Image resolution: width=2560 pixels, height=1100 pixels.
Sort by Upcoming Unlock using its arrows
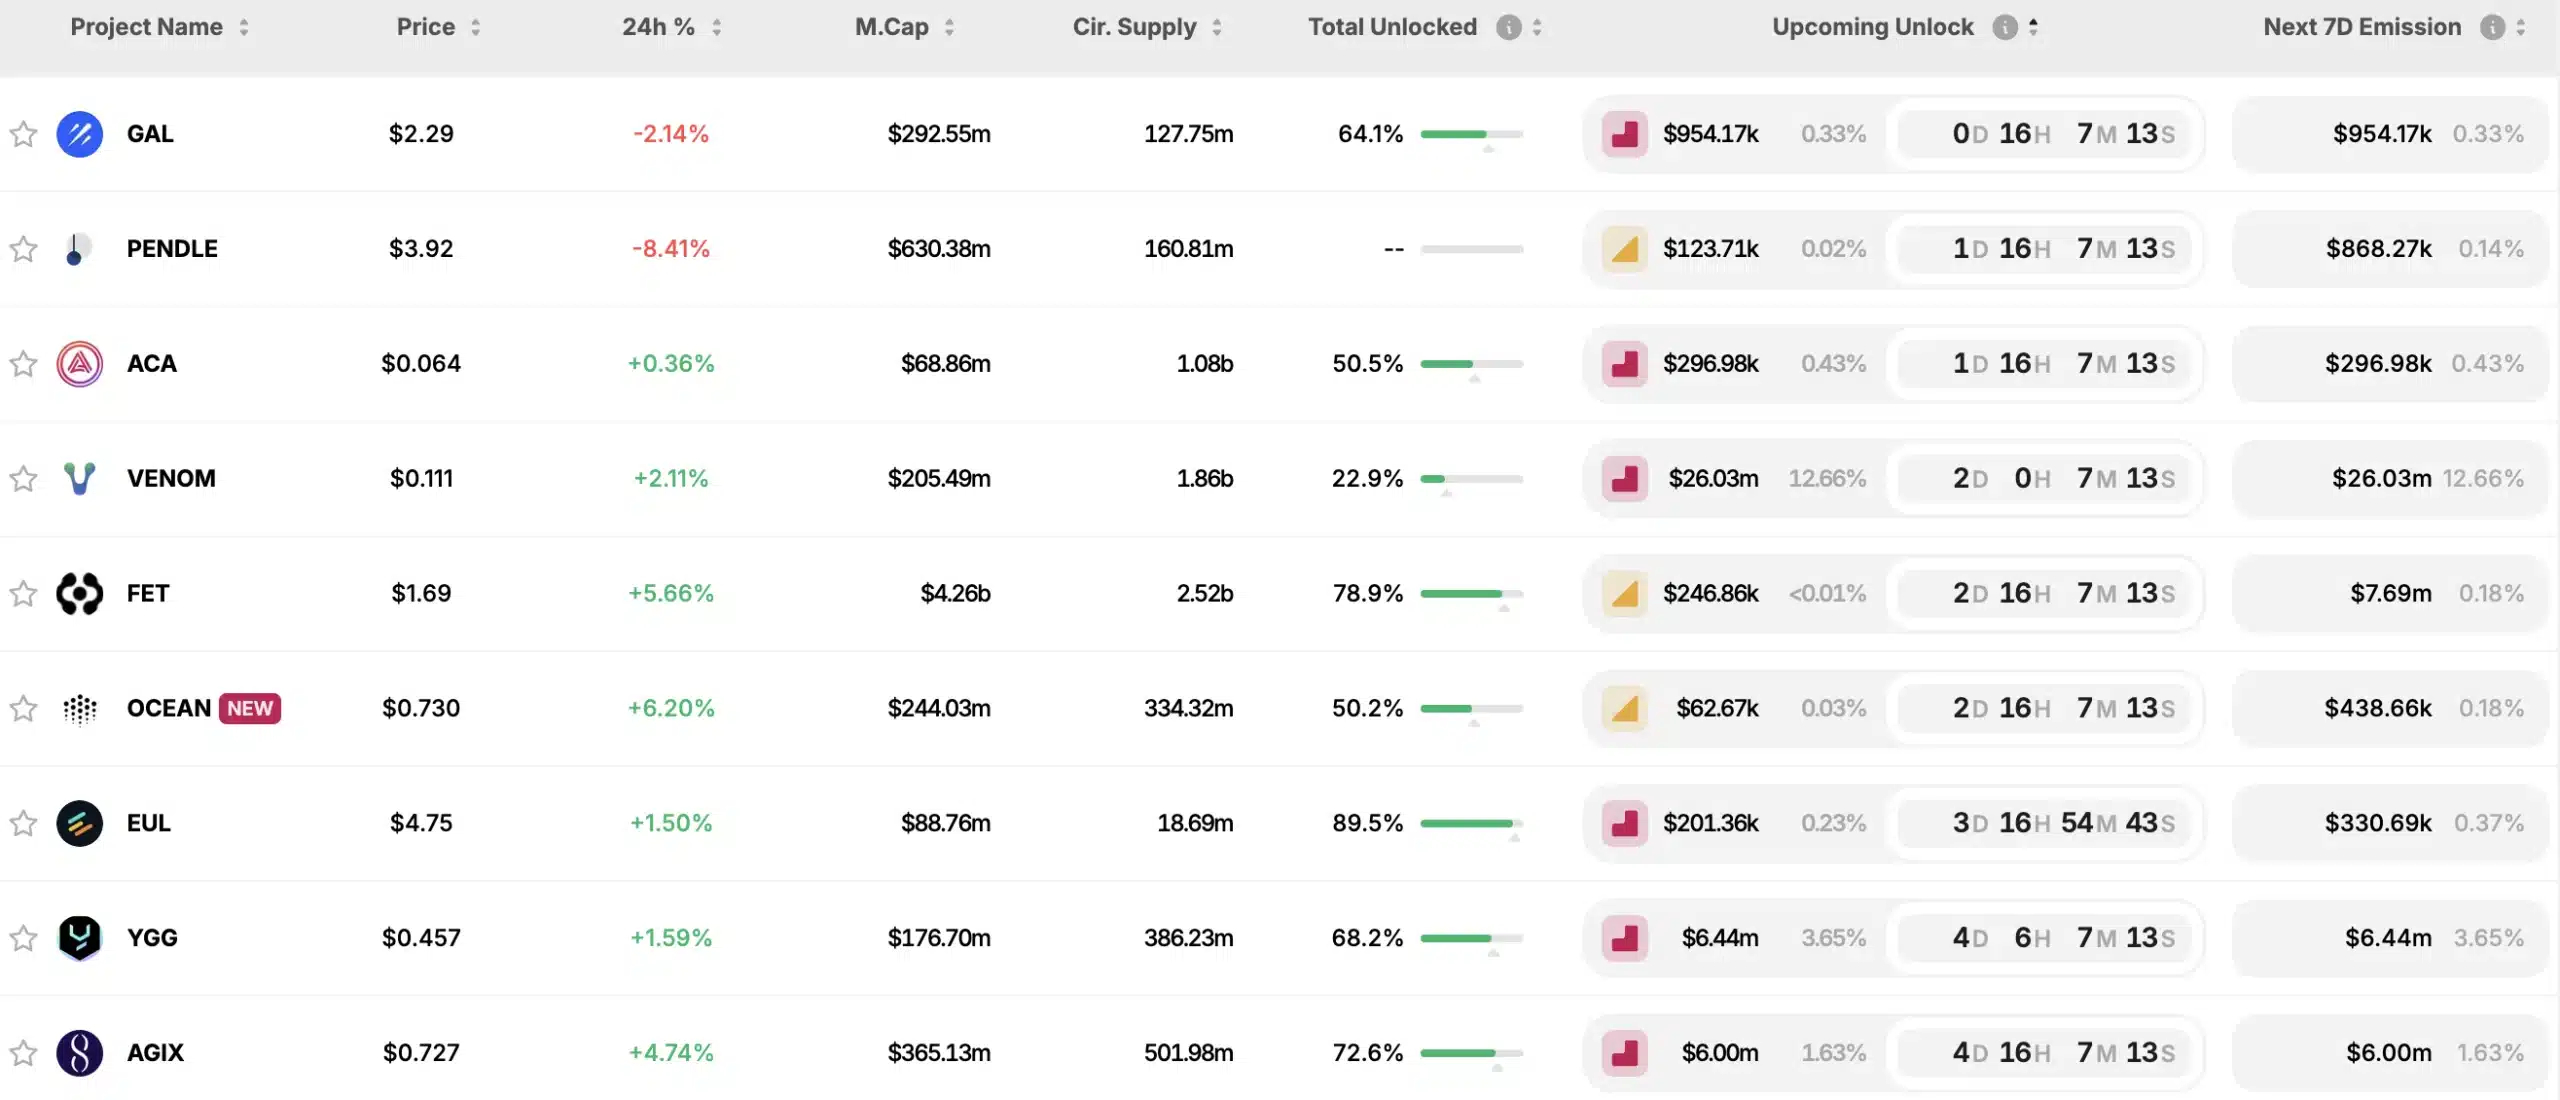tap(2033, 28)
